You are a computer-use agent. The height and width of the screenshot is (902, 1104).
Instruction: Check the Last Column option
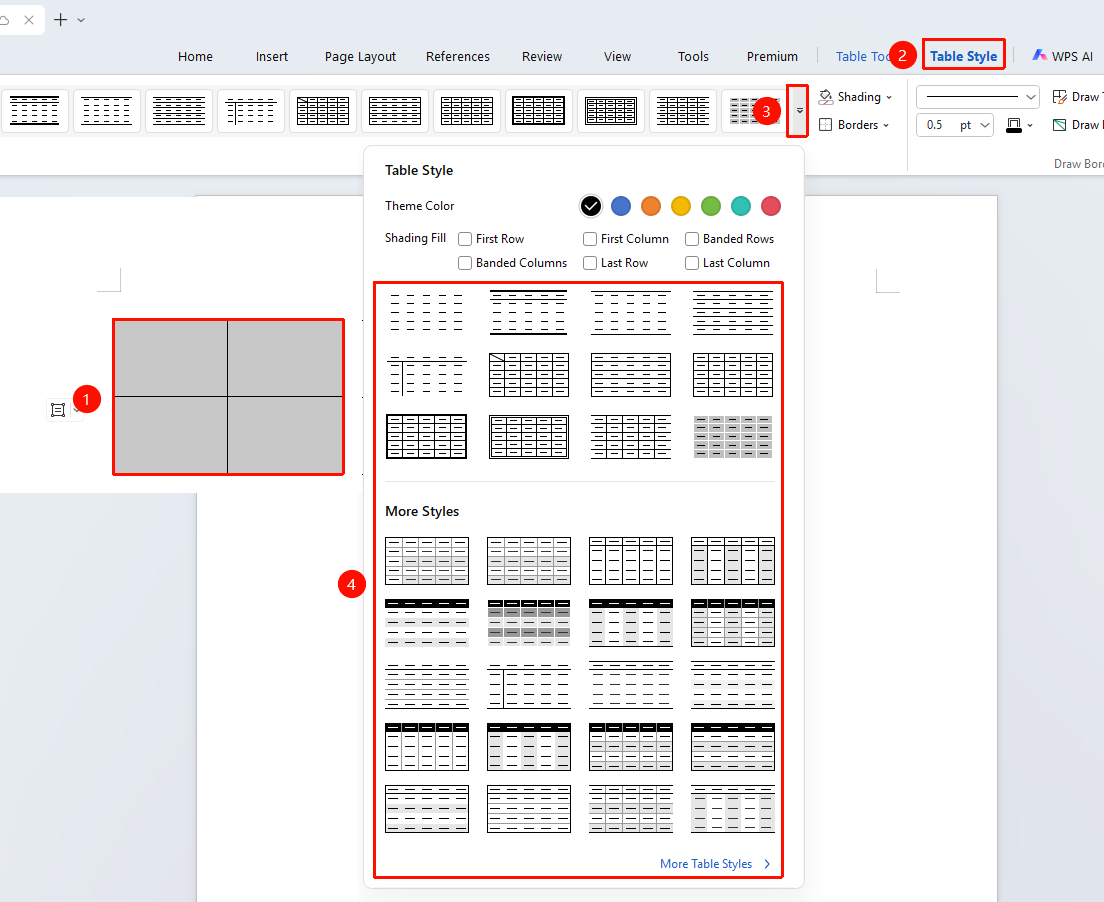pyautogui.click(x=692, y=263)
